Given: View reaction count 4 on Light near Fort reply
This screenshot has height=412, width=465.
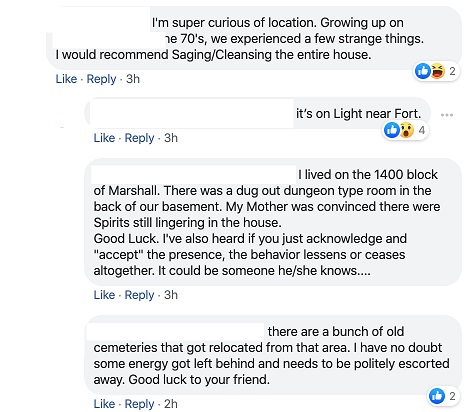Looking at the screenshot, I should [x=422, y=130].
